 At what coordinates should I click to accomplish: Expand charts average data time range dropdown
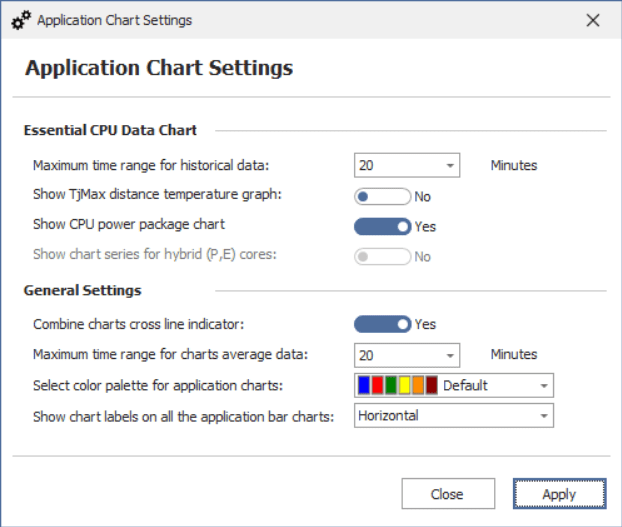tap(450, 355)
